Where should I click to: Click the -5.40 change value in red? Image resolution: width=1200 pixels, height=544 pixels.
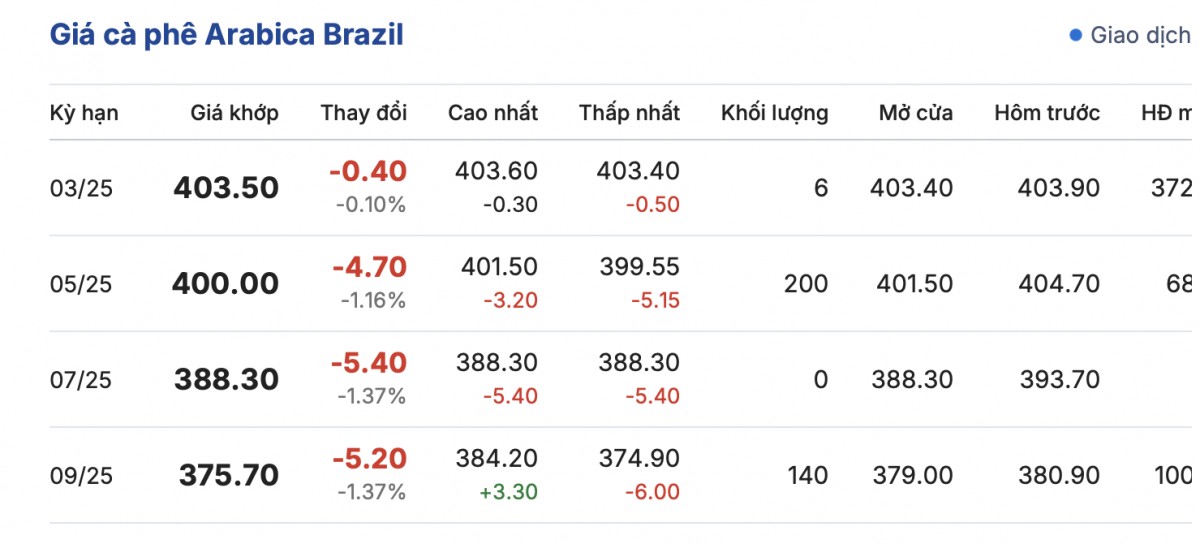pyautogui.click(x=368, y=363)
